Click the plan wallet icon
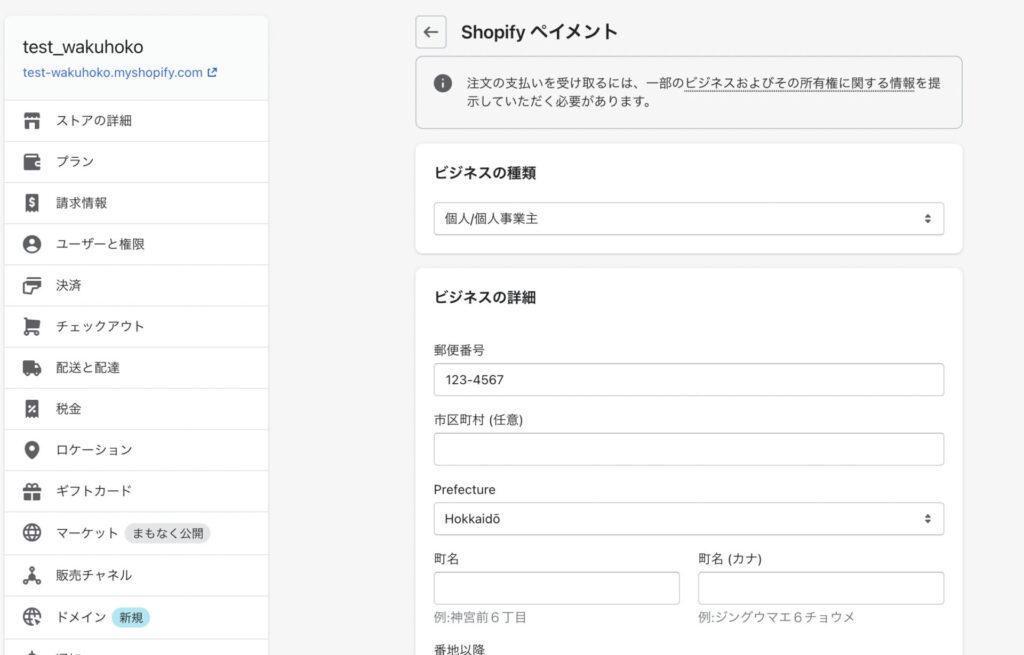The image size is (1024, 655). tap(32, 162)
